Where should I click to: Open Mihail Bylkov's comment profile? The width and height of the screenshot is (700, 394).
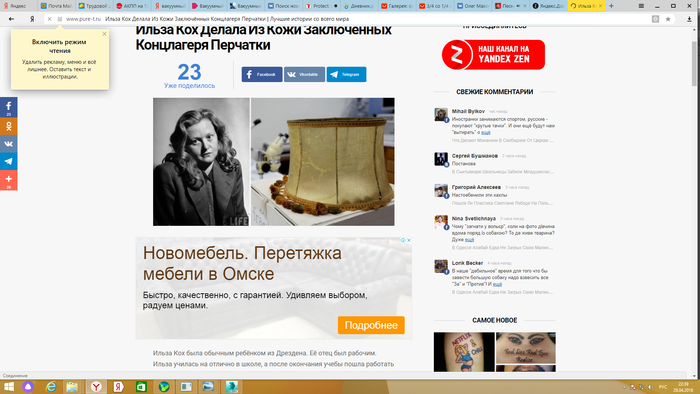468,111
